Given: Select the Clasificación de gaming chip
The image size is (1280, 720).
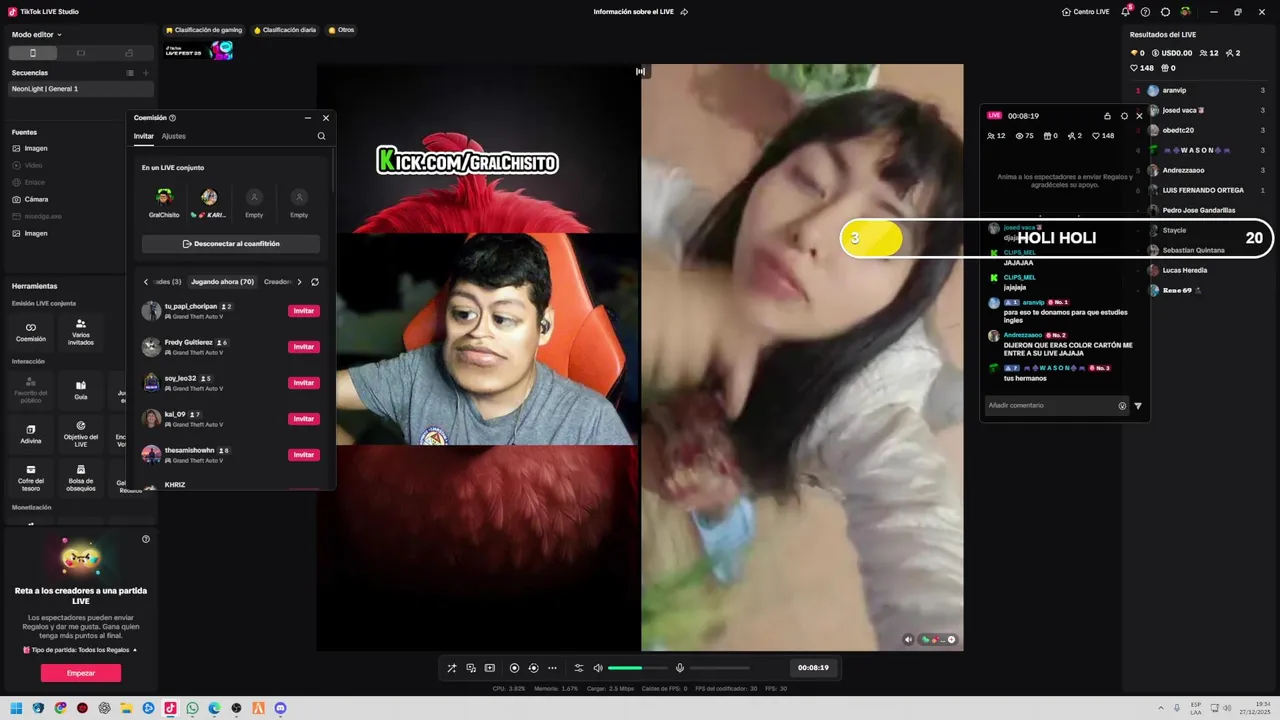Looking at the screenshot, I should click(204, 30).
